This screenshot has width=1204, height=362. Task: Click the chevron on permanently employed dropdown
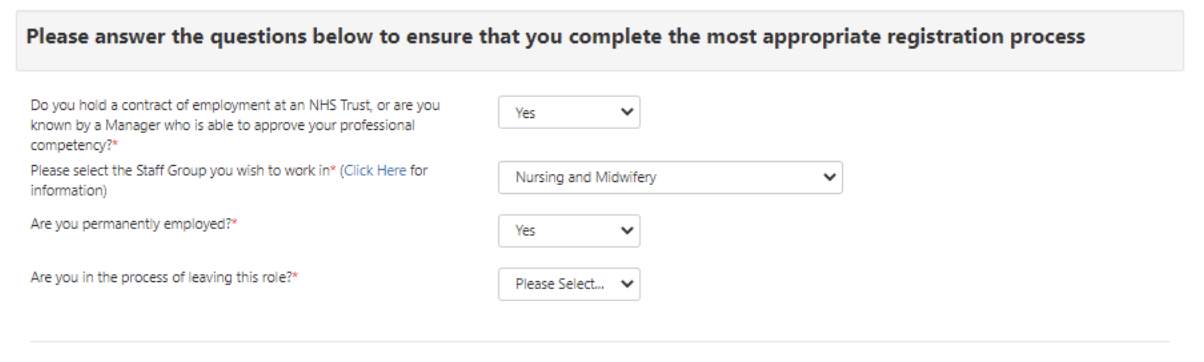627,230
